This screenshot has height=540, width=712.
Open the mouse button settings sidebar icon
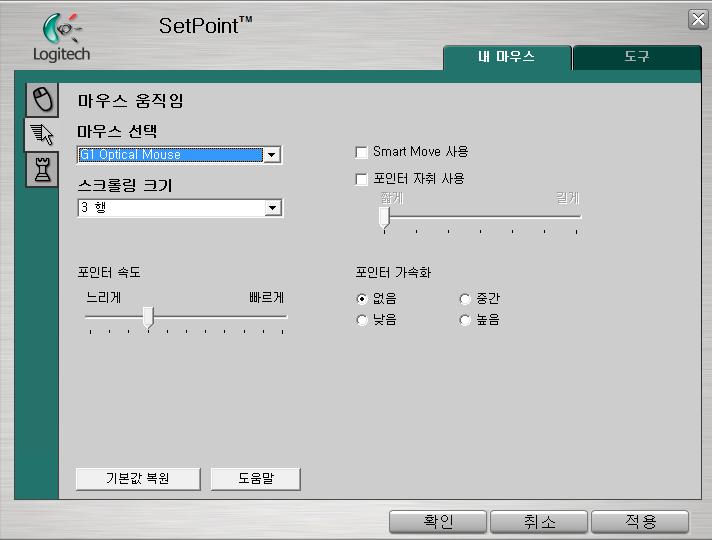pyautogui.click(x=42, y=99)
